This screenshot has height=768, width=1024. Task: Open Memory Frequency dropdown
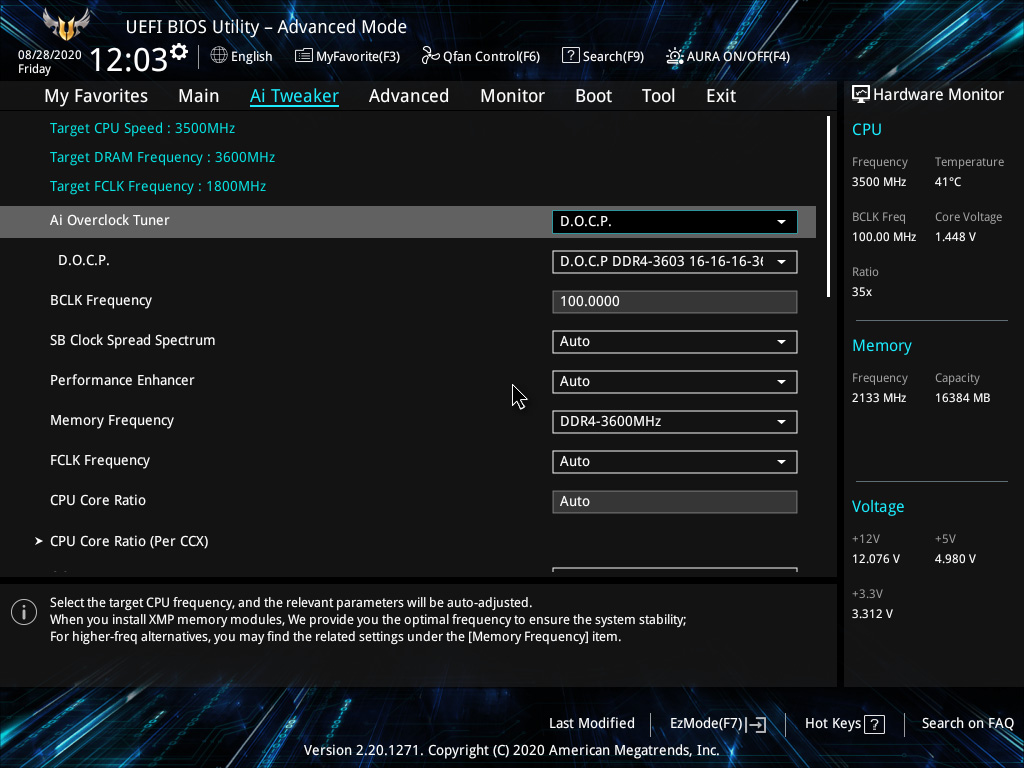tap(675, 422)
